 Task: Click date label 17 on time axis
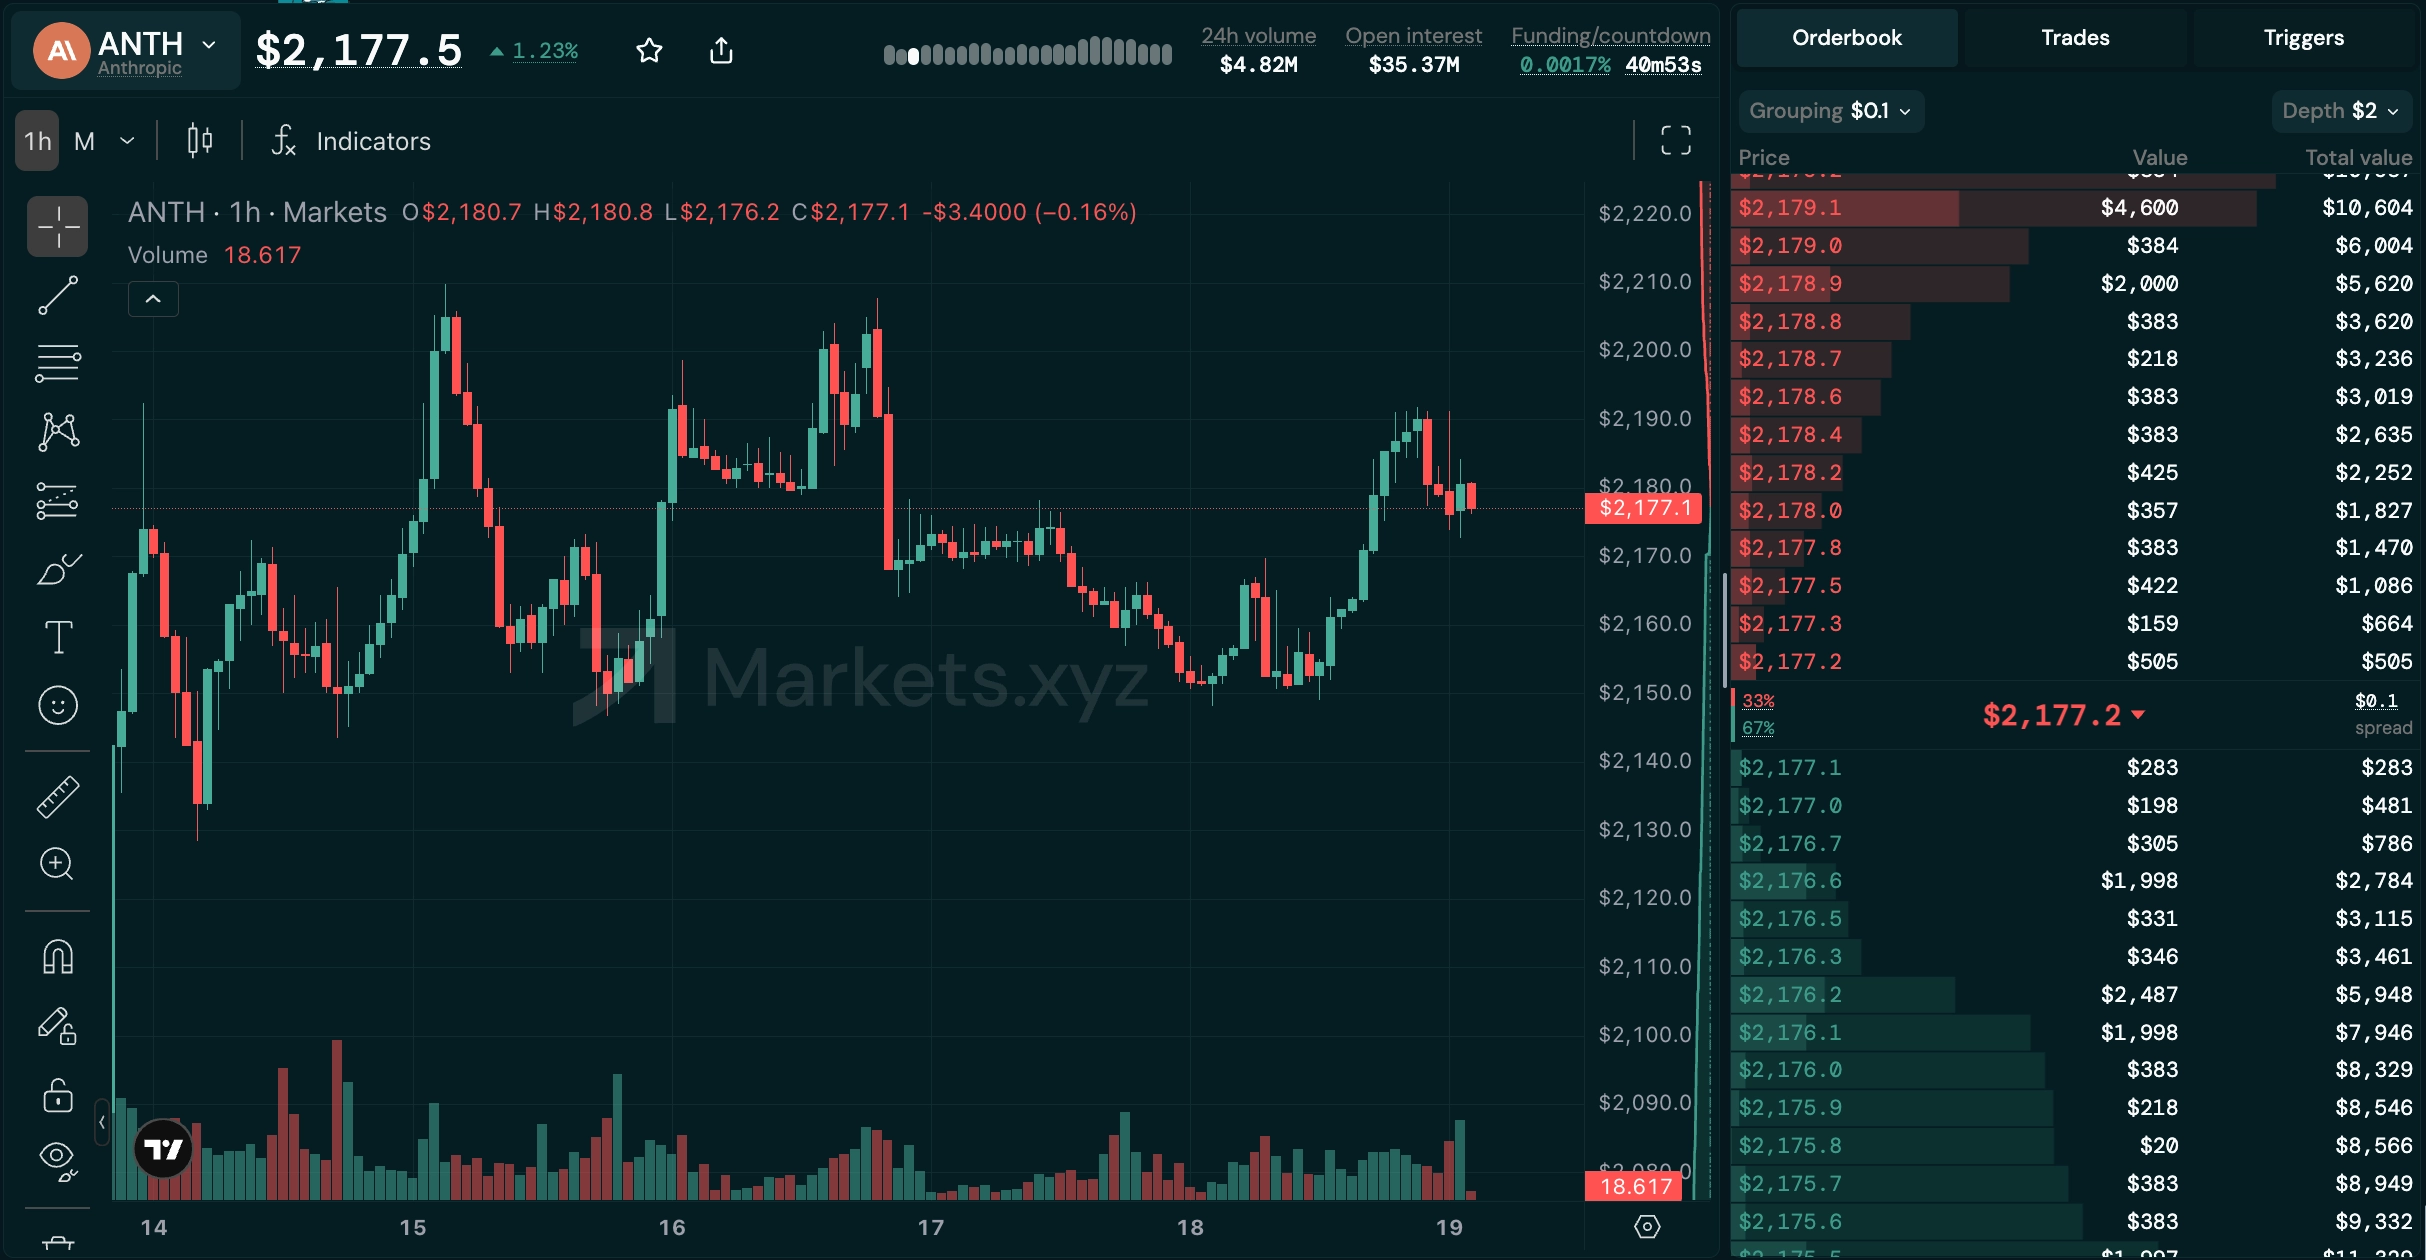pyautogui.click(x=931, y=1227)
